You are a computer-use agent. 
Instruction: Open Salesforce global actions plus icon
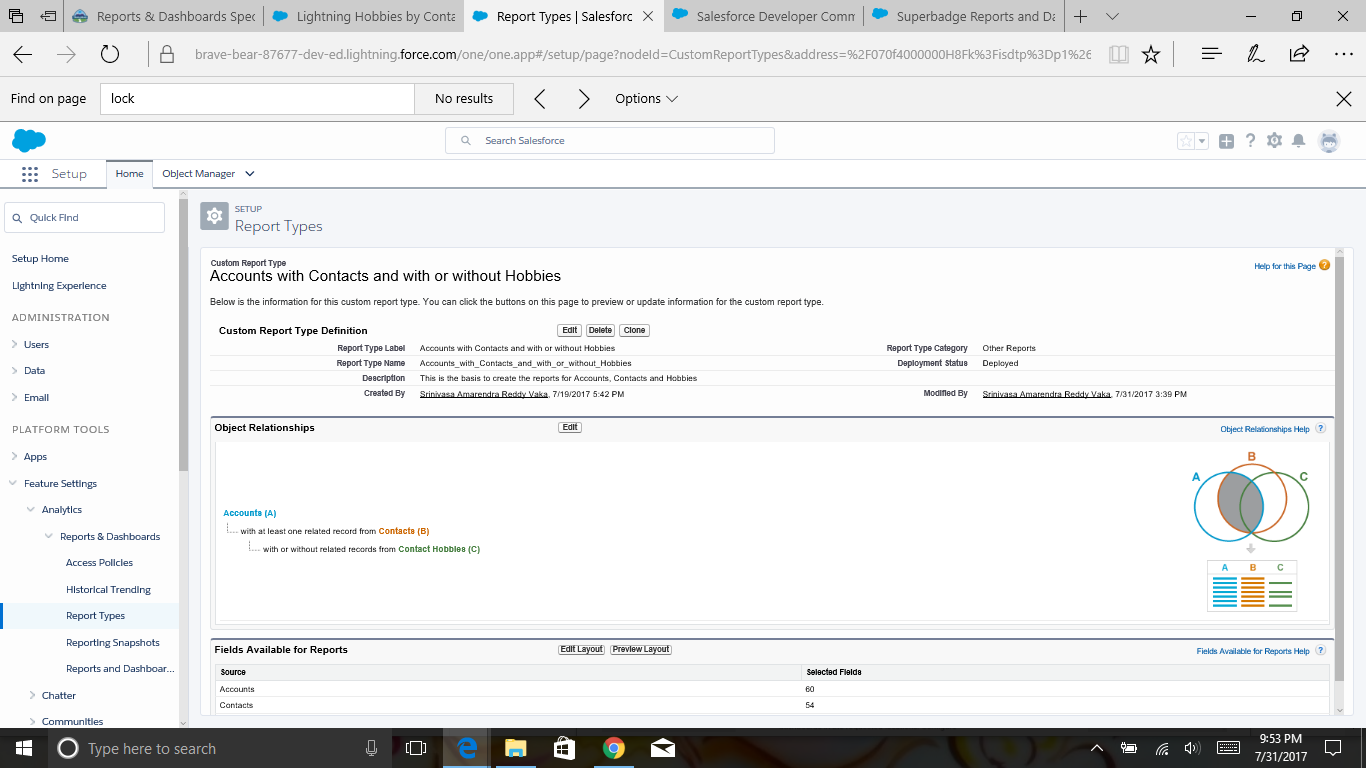click(x=1226, y=141)
